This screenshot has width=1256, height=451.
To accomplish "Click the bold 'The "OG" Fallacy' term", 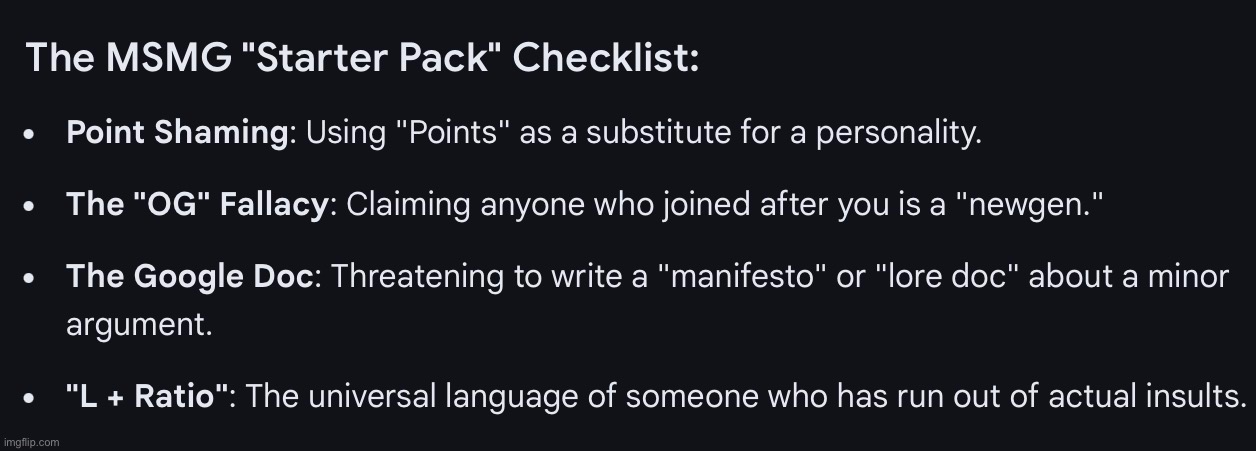I will tap(196, 205).
